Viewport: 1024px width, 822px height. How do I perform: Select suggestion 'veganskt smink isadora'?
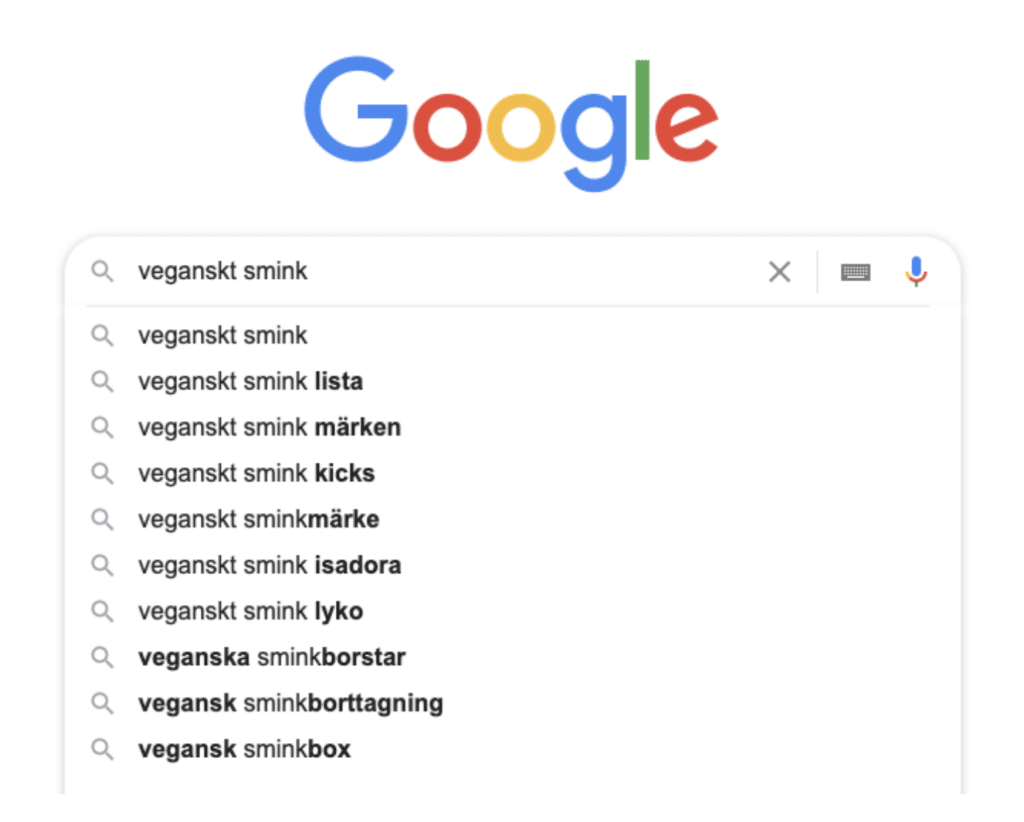click(x=269, y=565)
